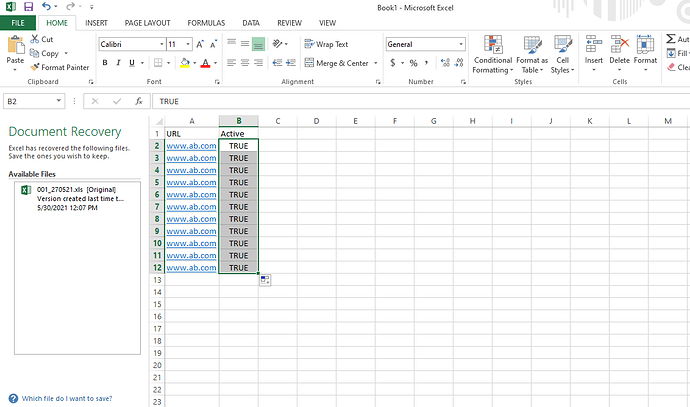Toggle Bold formatting
Screen dimensions: 690x407
click(x=105, y=63)
